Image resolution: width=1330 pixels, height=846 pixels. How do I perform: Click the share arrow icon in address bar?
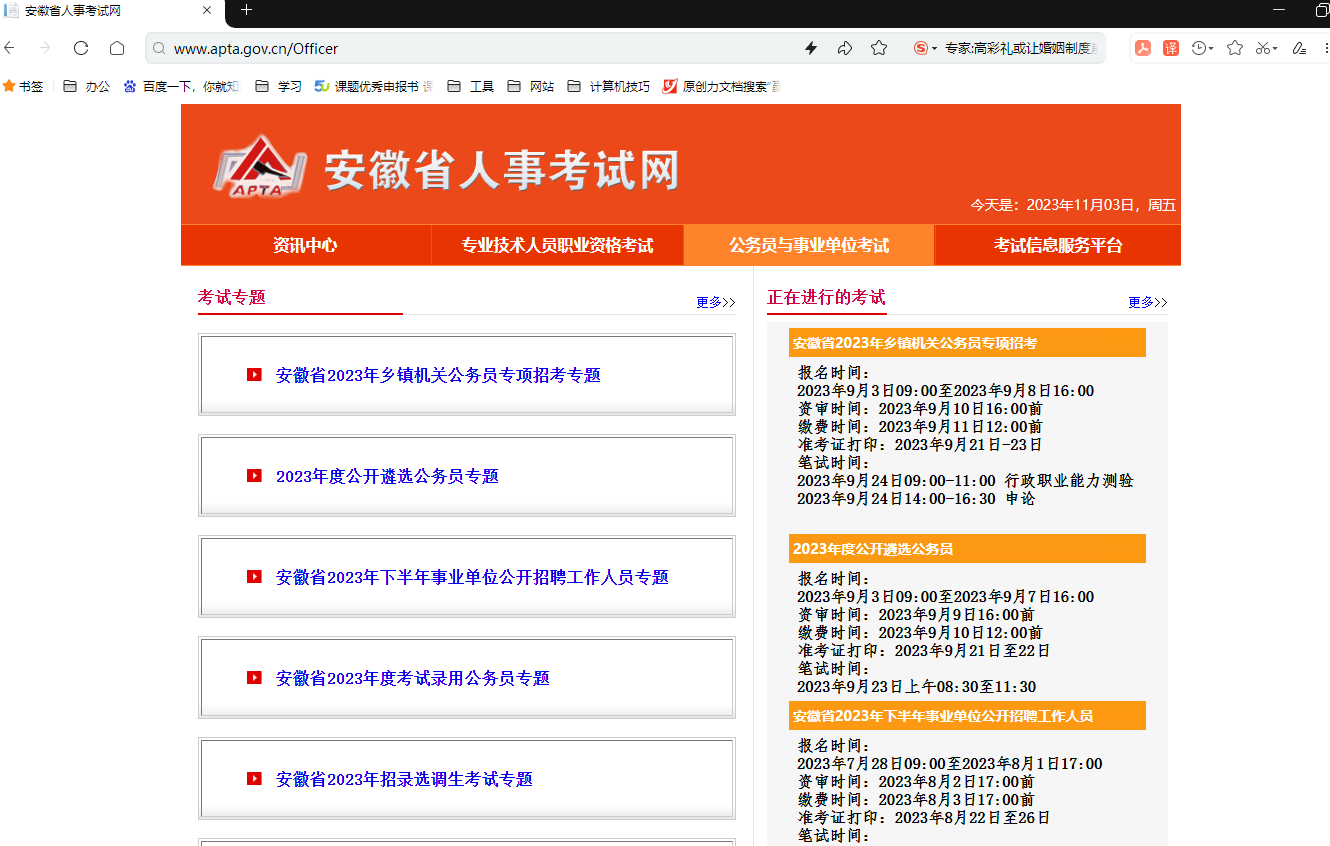coord(845,48)
